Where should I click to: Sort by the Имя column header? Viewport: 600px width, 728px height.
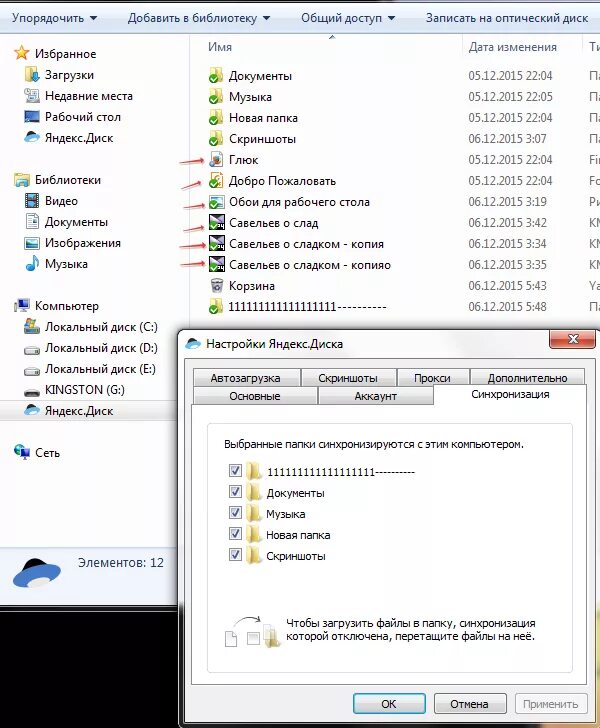point(219,47)
